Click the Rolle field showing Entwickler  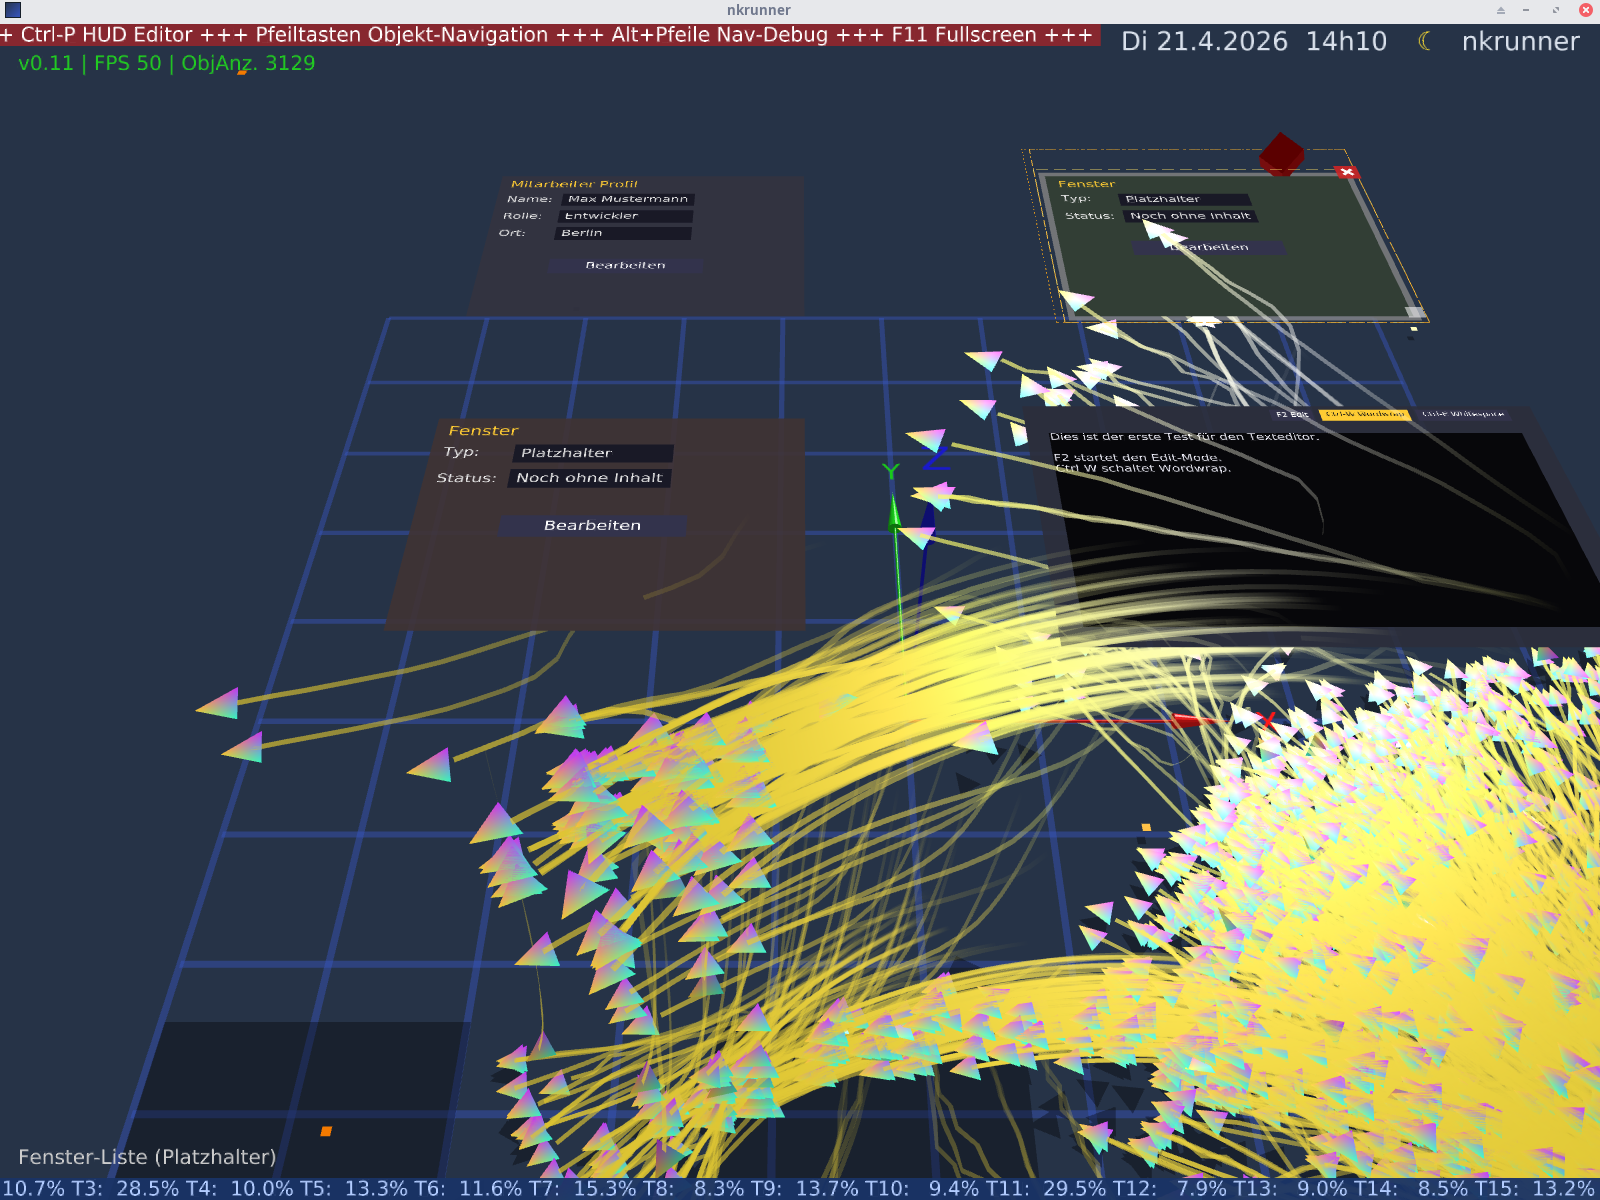tap(625, 216)
